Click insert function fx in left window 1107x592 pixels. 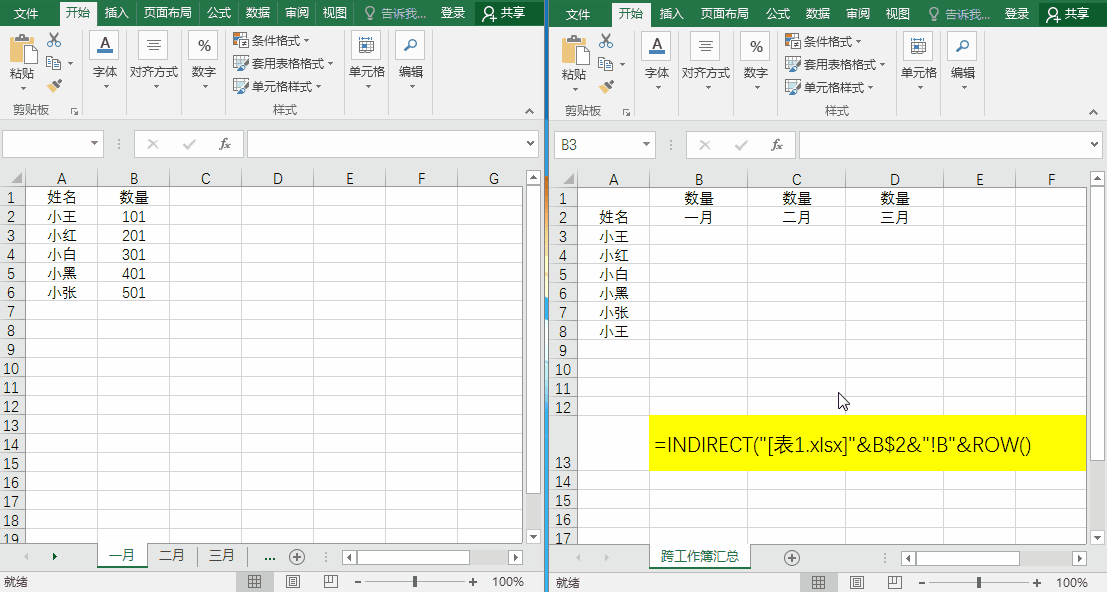click(225, 144)
